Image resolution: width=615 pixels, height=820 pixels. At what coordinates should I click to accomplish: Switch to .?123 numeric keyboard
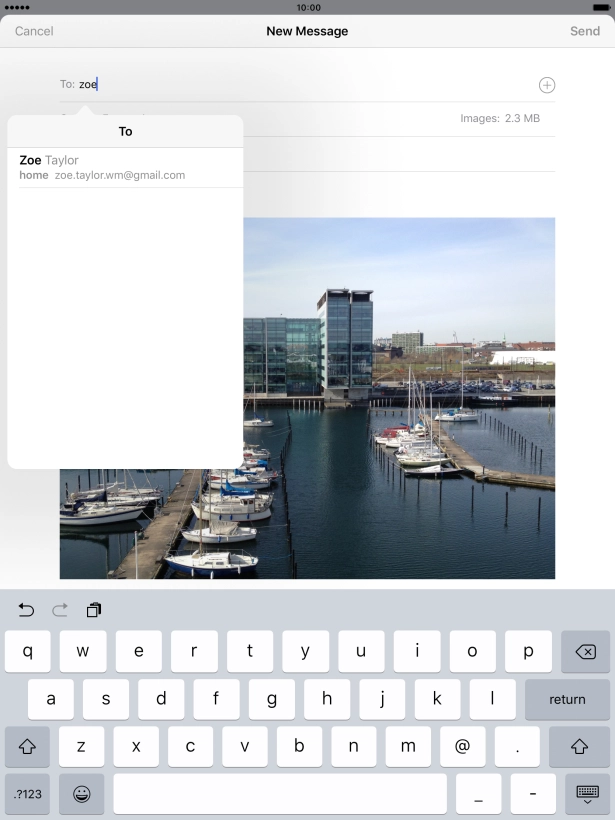(x=27, y=794)
